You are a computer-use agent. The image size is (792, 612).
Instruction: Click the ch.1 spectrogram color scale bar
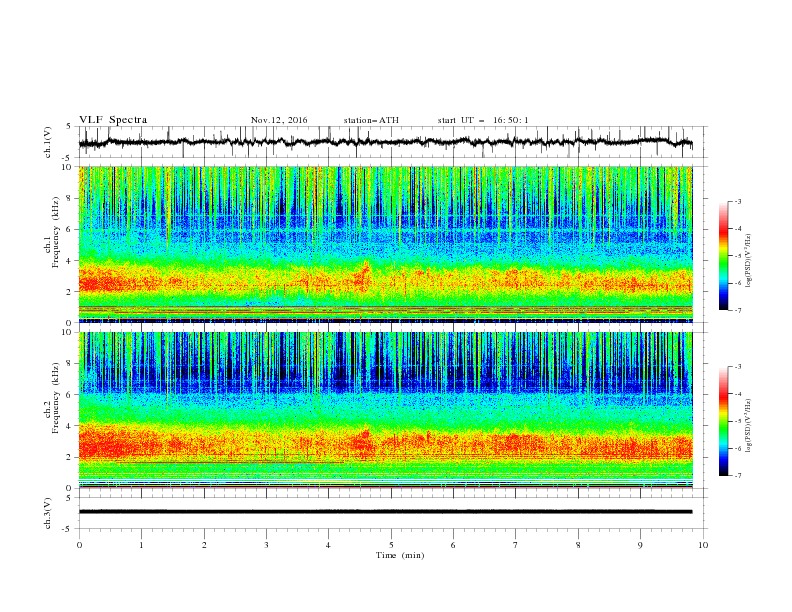pyautogui.click(x=723, y=256)
